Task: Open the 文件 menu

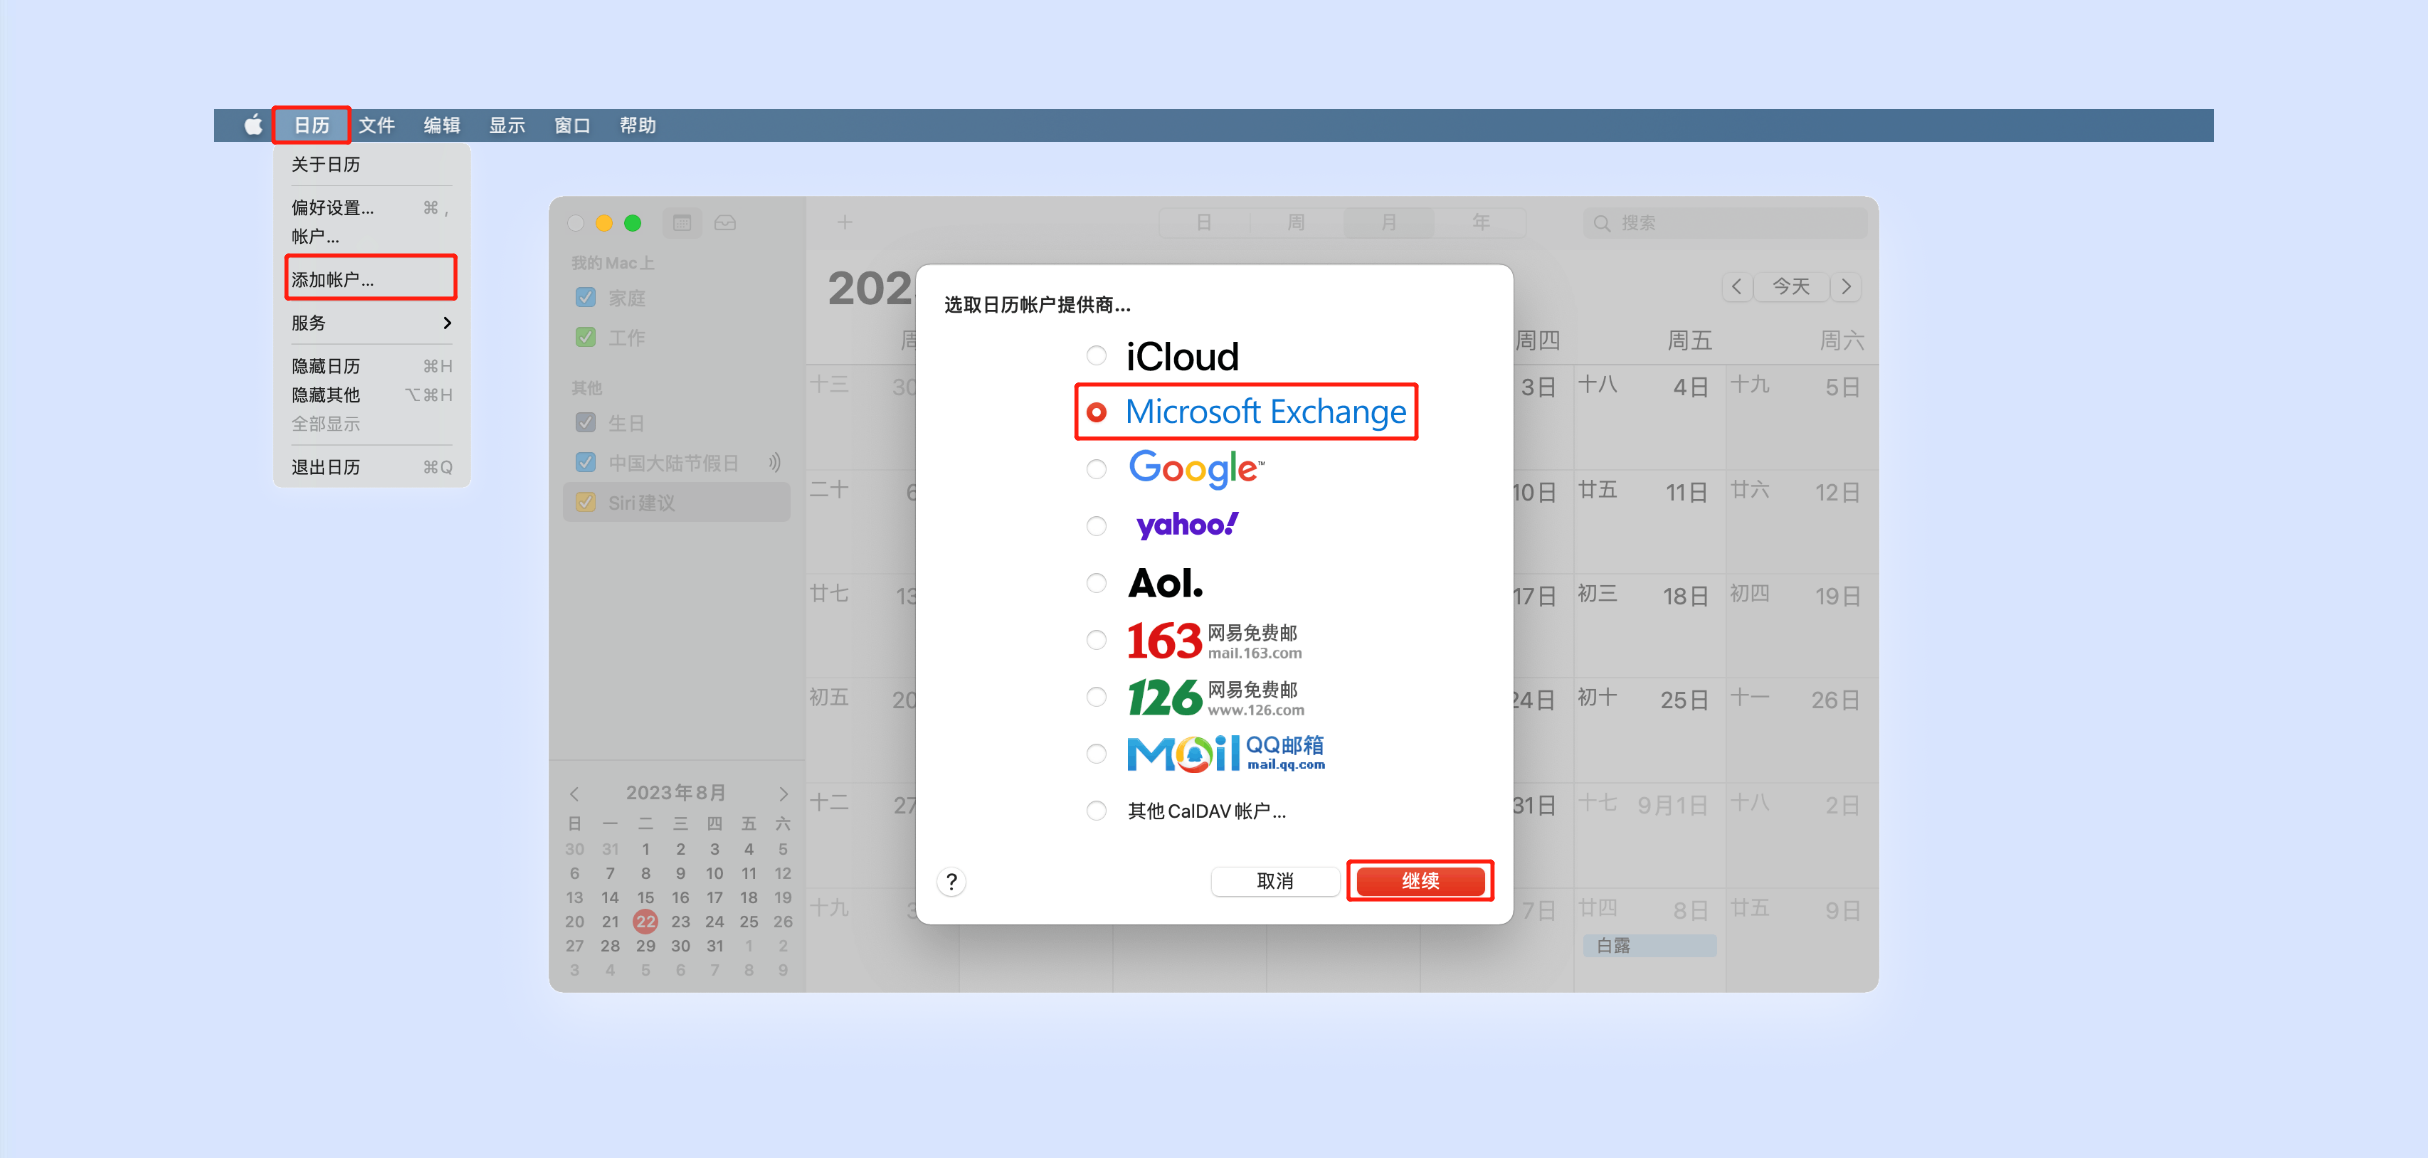Action: tap(377, 125)
